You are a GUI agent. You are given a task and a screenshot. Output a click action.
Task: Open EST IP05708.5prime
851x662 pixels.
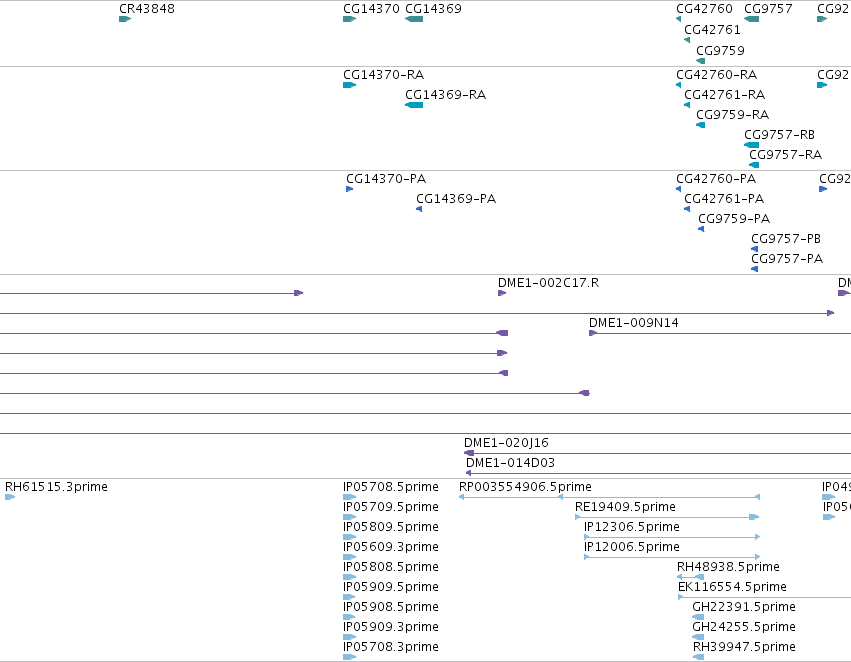coord(390,487)
